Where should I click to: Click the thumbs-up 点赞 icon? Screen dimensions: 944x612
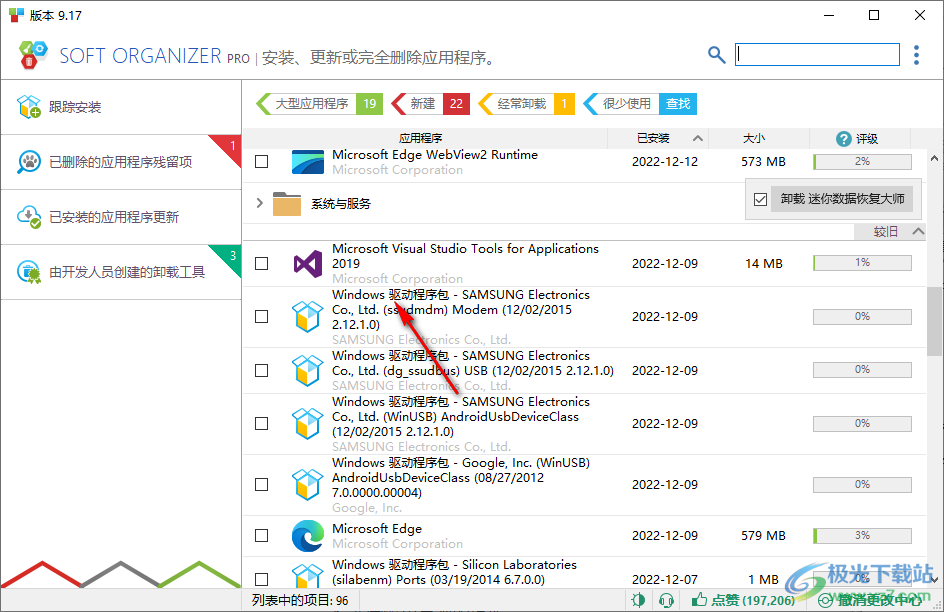(x=699, y=599)
